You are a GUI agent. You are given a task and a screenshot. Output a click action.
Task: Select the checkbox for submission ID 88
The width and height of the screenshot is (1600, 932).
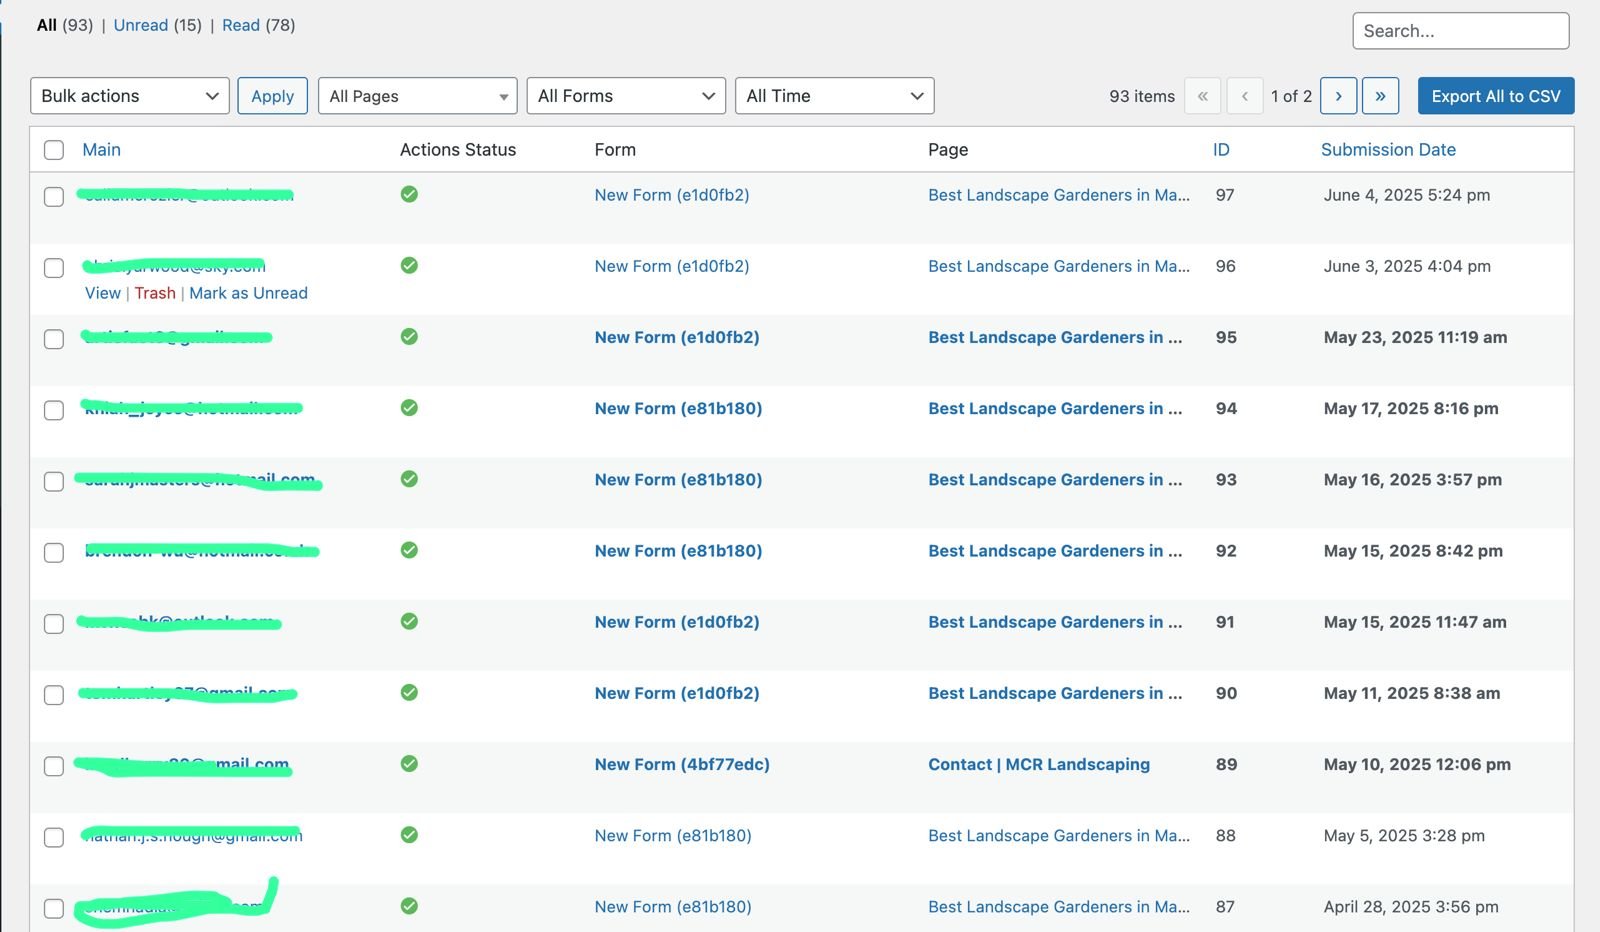[54, 837]
